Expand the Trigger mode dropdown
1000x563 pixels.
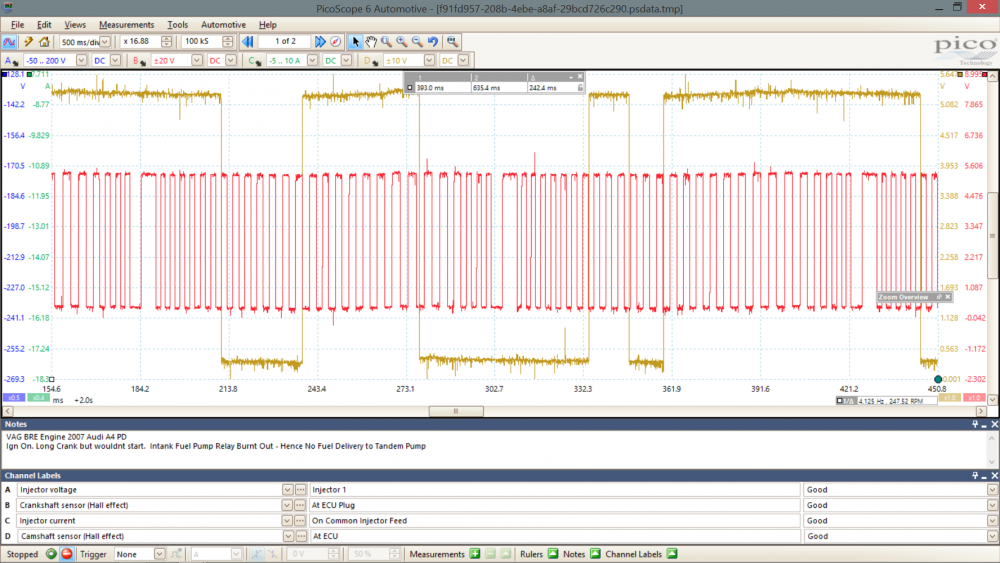point(159,554)
